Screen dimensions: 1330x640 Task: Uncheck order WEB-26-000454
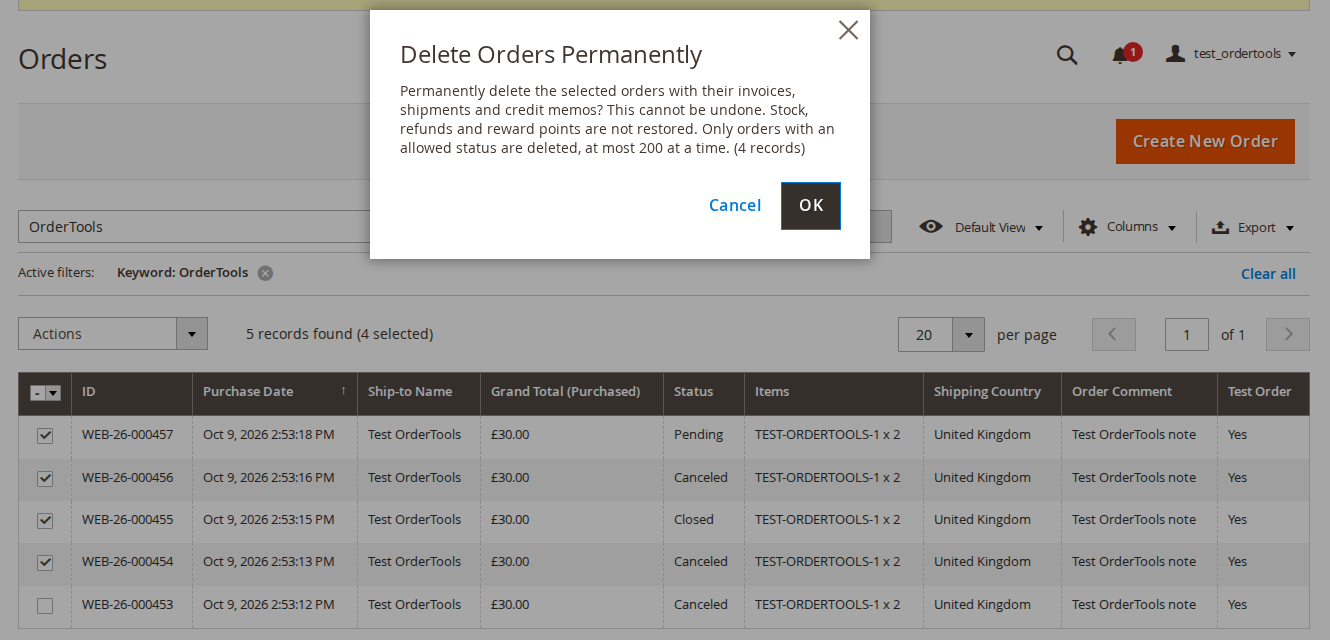(45, 562)
